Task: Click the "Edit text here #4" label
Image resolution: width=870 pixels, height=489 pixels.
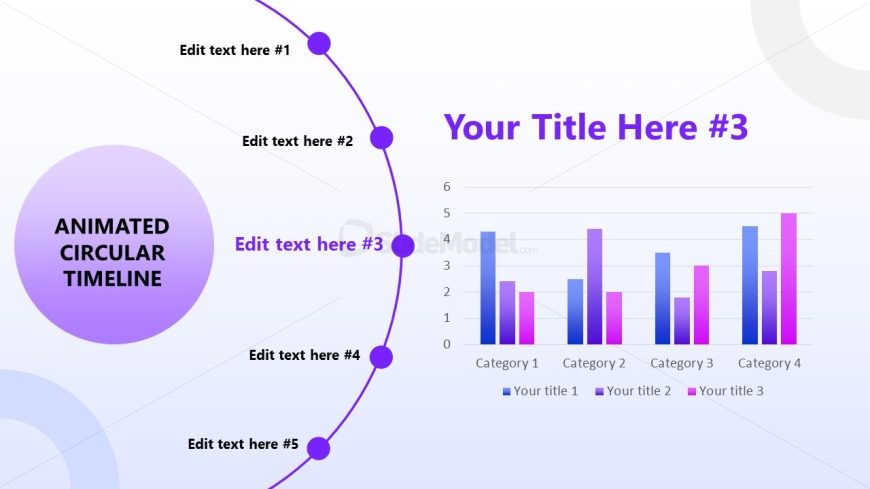Action: pos(304,355)
